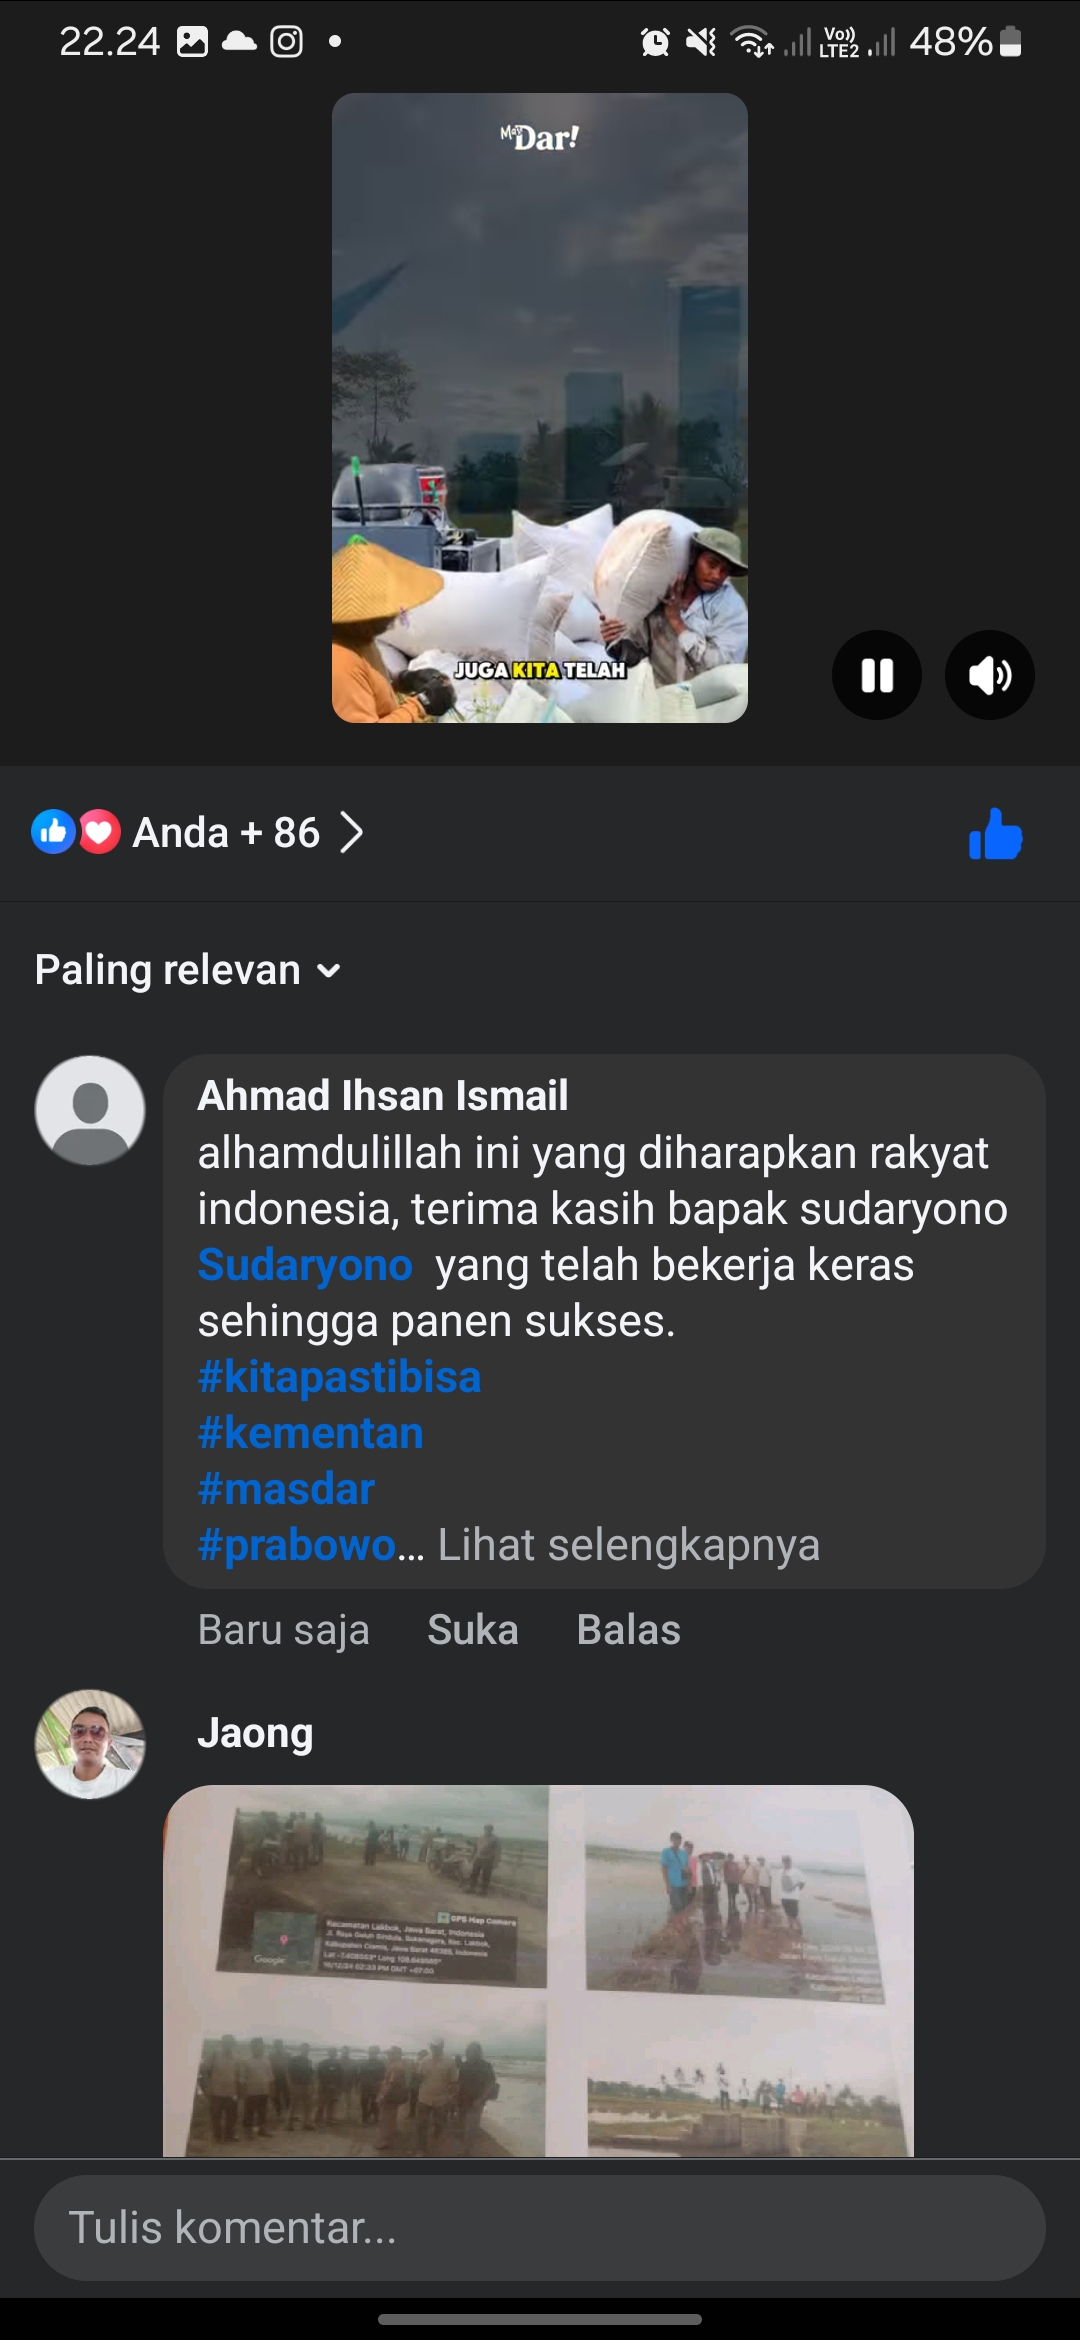Tap the Tulis komentar input field
The height and width of the screenshot is (2340, 1080).
(540, 2228)
